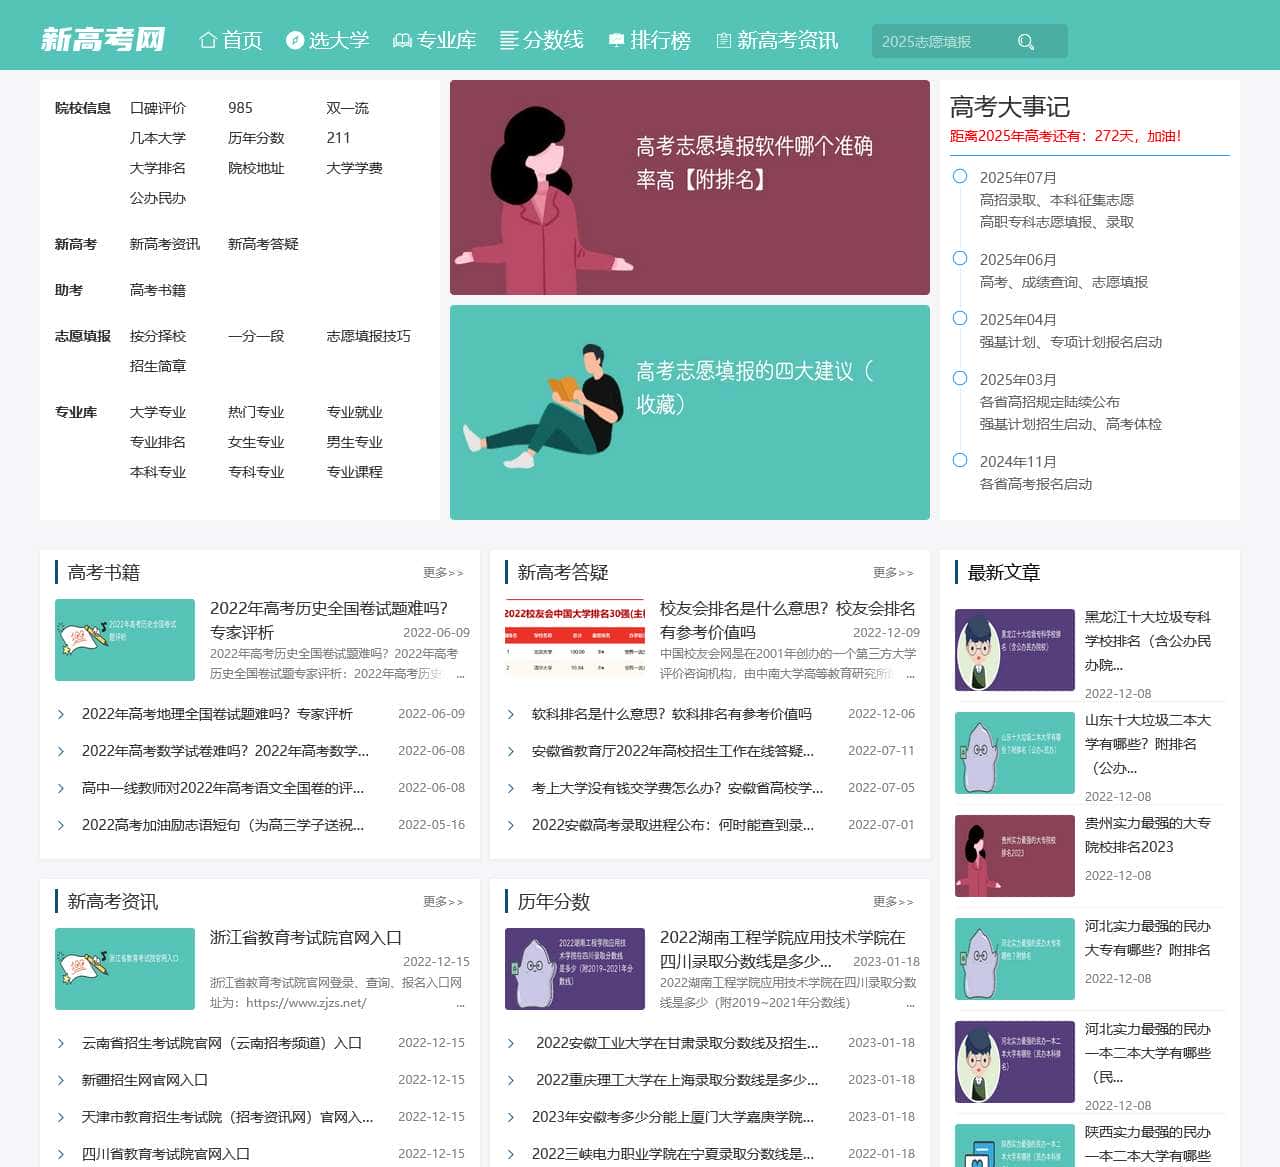The image size is (1280, 1167).
Task: Expand the 2022年高考地理全国卷 article arrow
Action: pos(61,715)
